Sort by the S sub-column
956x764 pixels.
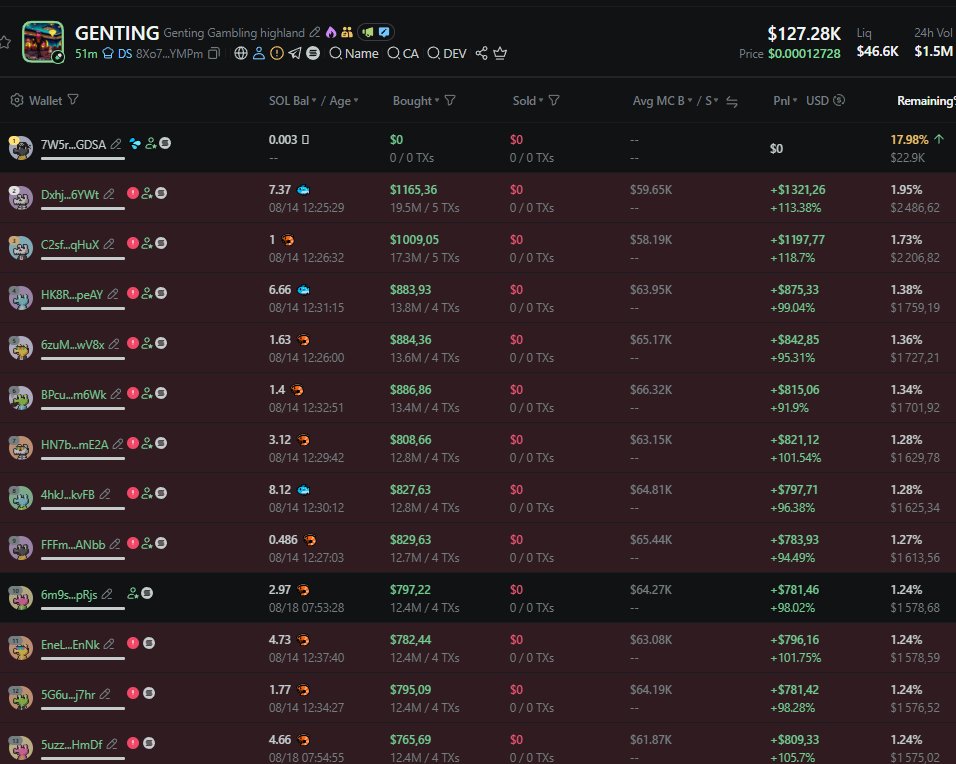click(712, 101)
